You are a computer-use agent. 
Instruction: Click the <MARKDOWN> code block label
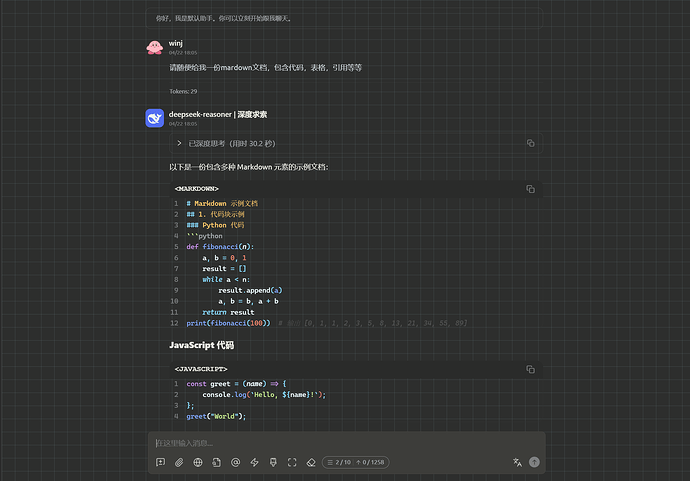pyautogui.click(x=197, y=188)
